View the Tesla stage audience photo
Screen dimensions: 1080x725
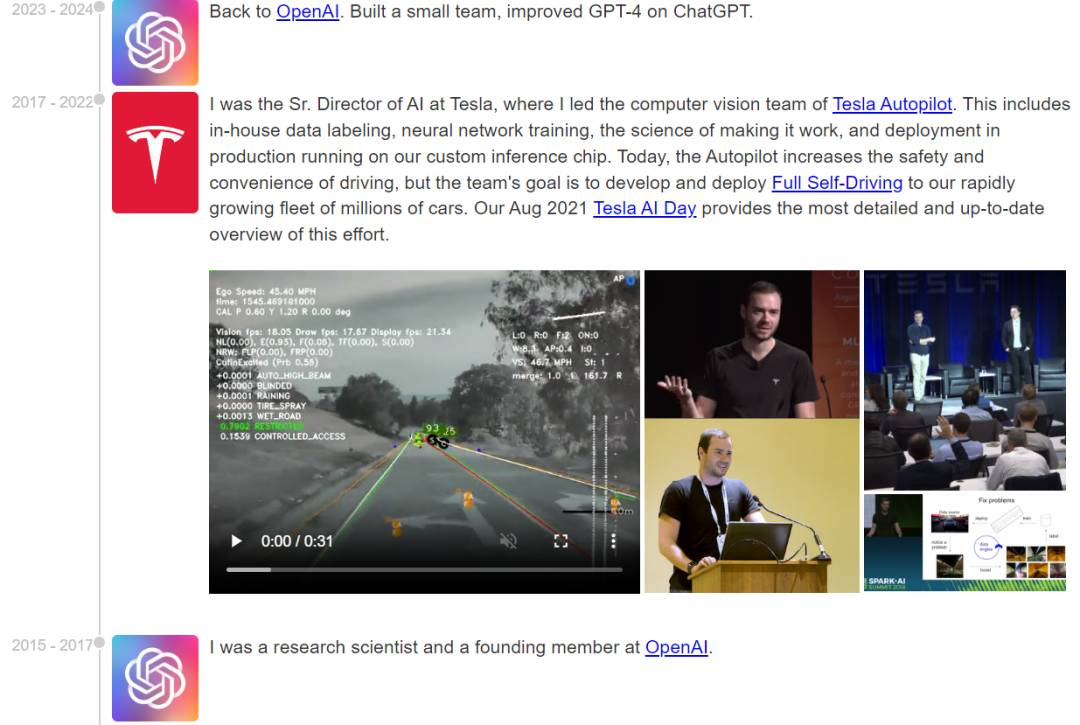(965, 380)
